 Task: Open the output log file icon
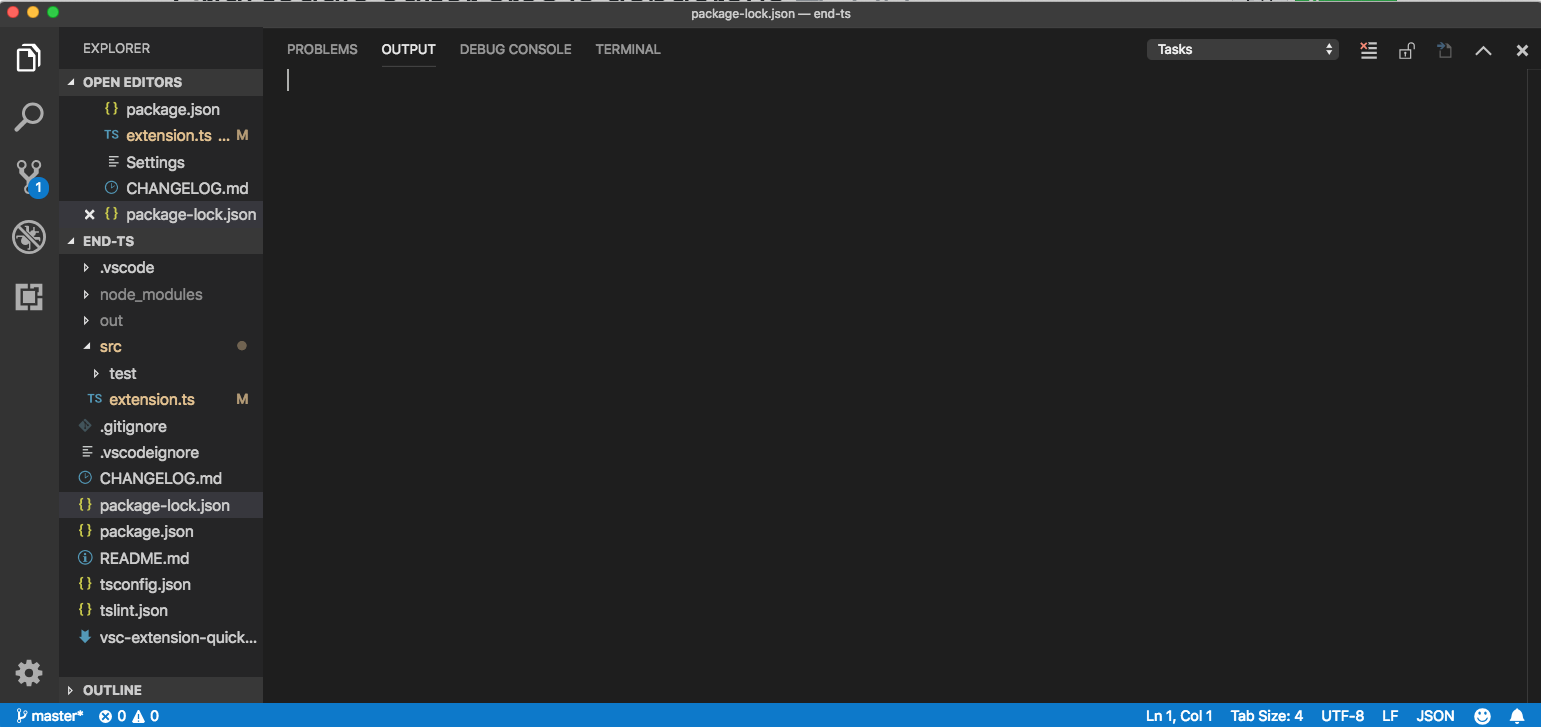coord(1444,50)
